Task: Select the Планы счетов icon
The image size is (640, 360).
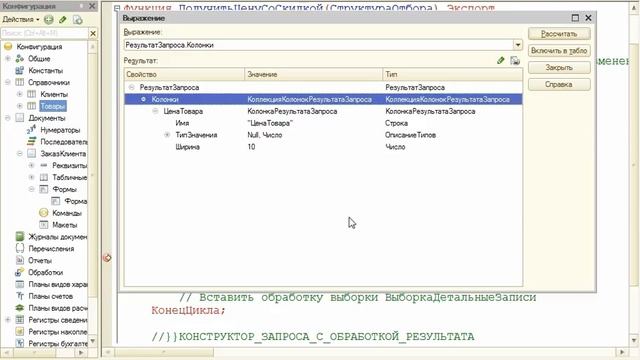Action: tap(20, 296)
